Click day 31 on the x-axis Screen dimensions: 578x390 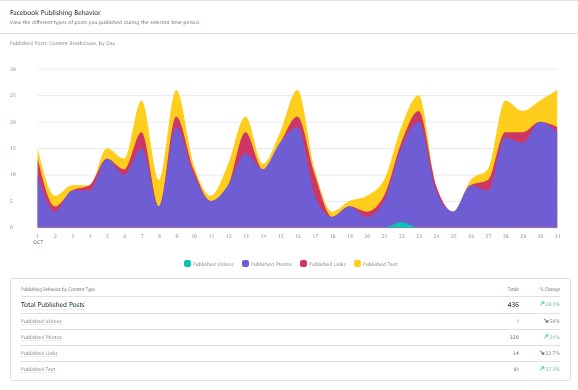pyautogui.click(x=557, y=236)
